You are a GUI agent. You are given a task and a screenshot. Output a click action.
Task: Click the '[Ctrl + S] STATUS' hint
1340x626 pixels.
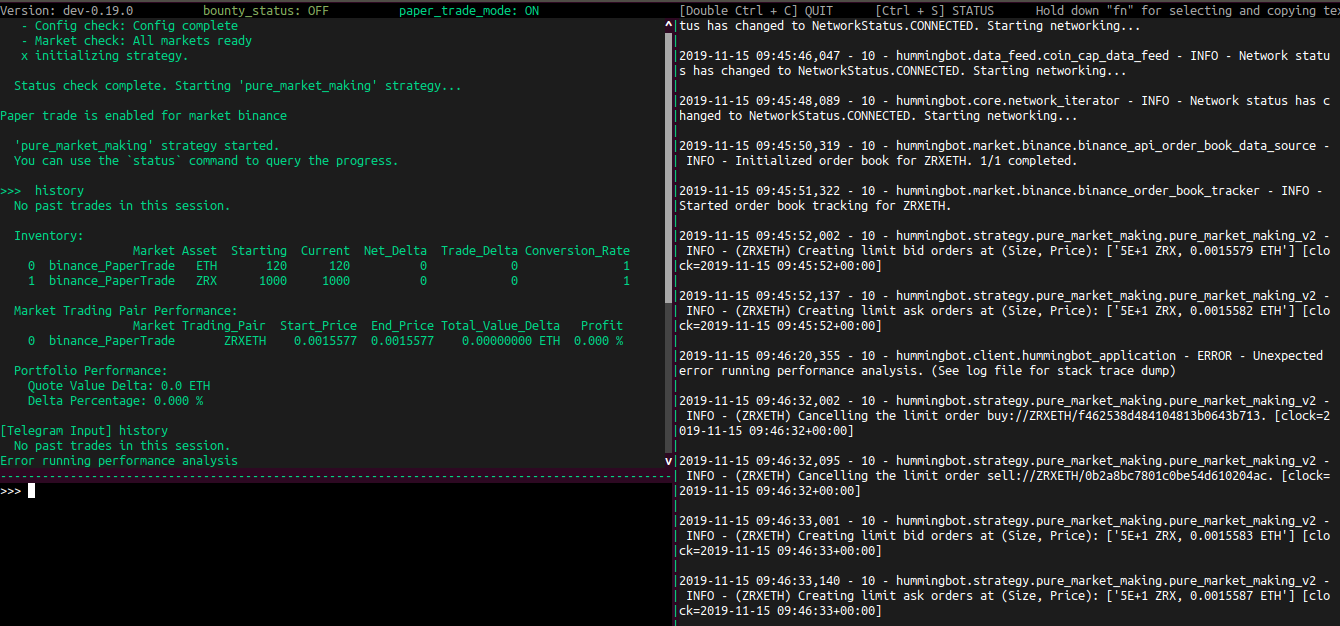(934, 11)
